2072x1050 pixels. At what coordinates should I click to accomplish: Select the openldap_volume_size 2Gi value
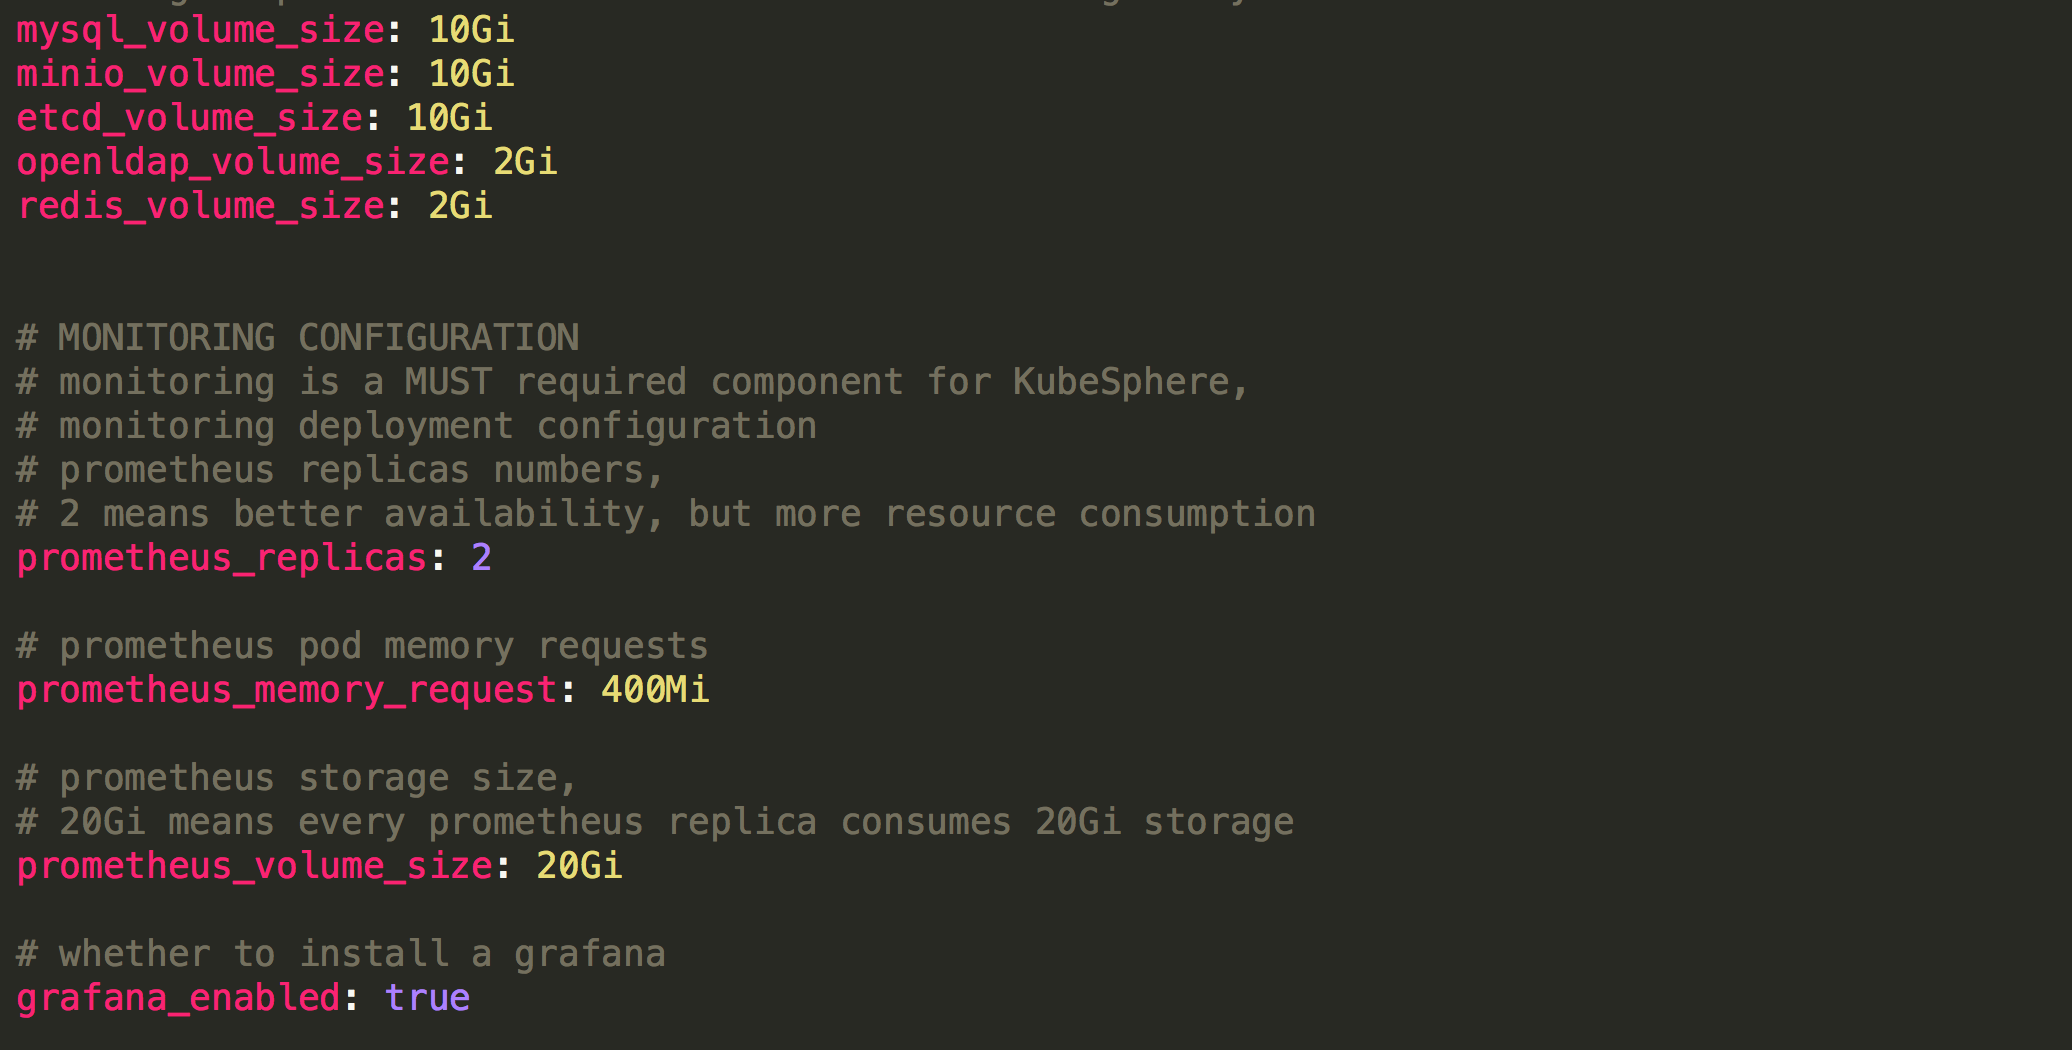tap(525, 162)
